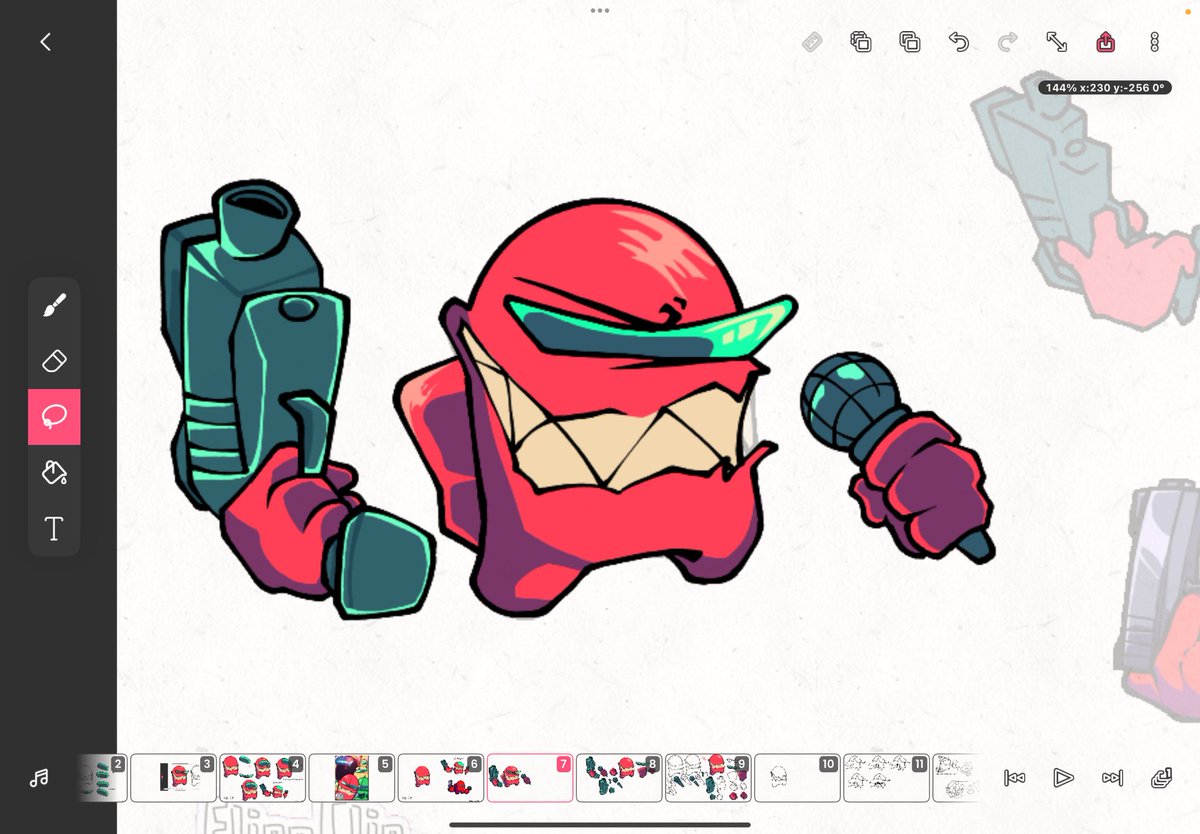Open the audio track music note icon
This screenshot has height=834, width=1200.
pyautogui.click(x=39, y=777)
